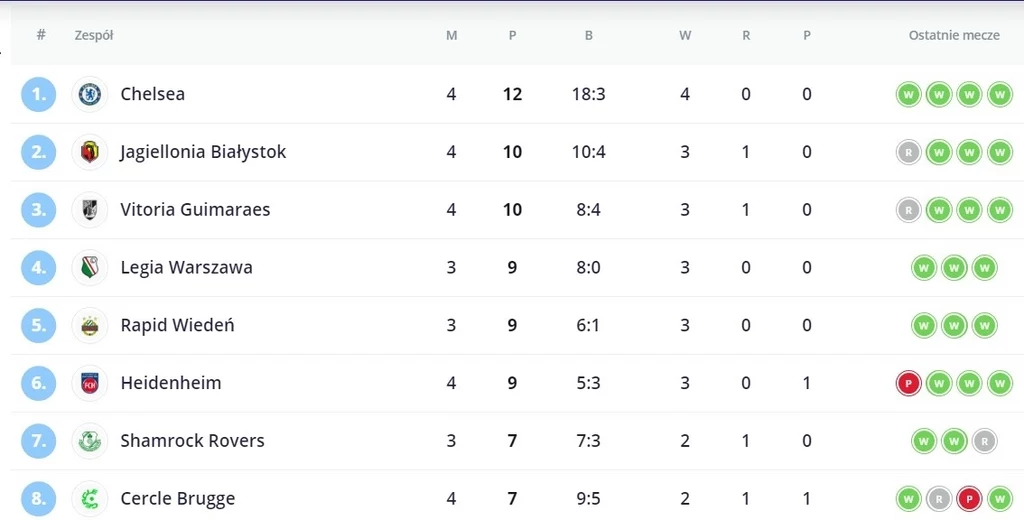Click the Rapid Wiedeń crest icon

[x=89, y=325]
